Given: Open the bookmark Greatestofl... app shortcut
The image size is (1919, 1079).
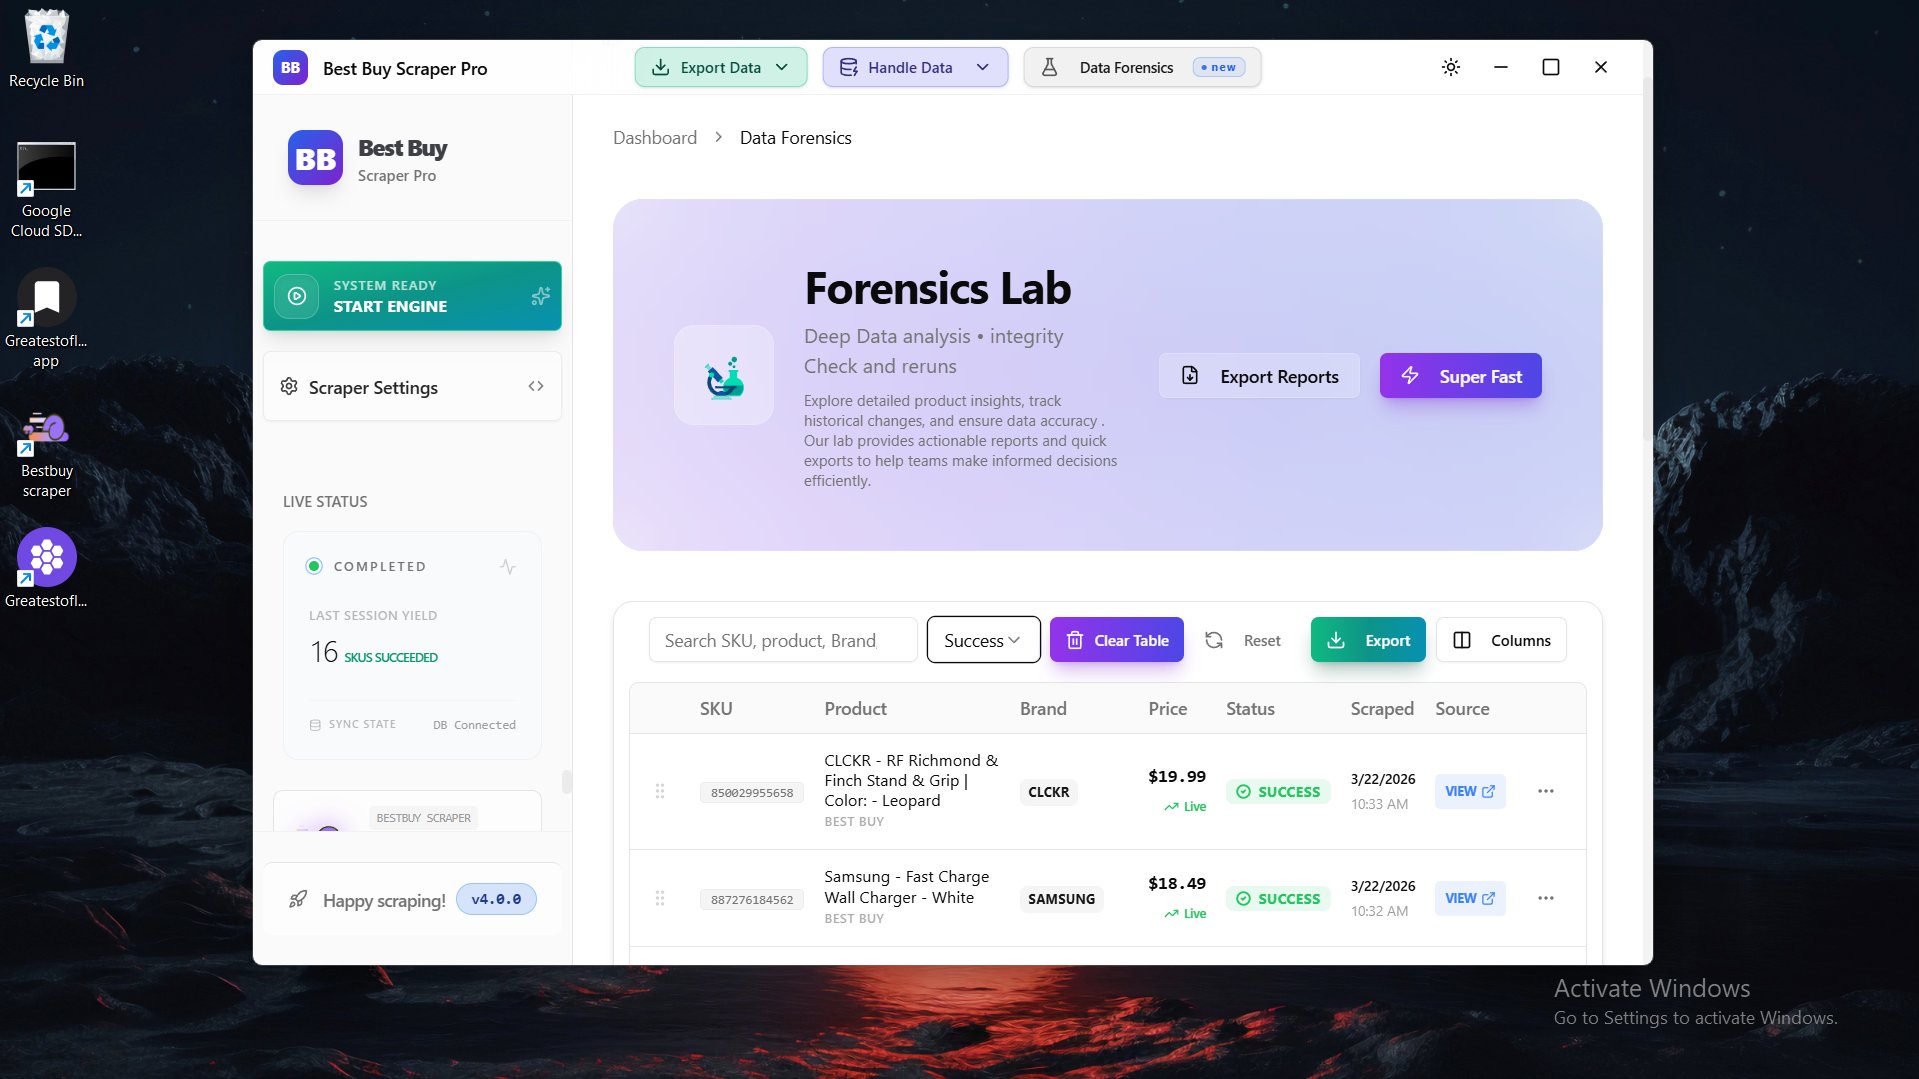Looking at the screenshot, I should 46,319.
